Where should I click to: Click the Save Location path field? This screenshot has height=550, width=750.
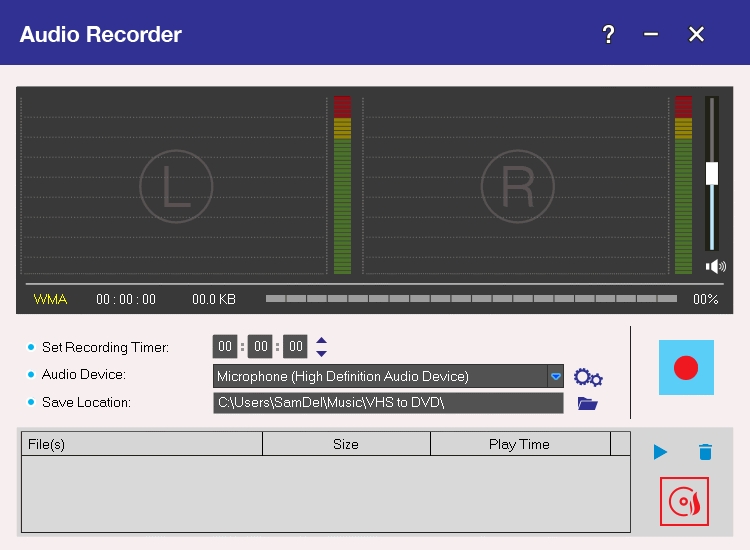(388, 403)
